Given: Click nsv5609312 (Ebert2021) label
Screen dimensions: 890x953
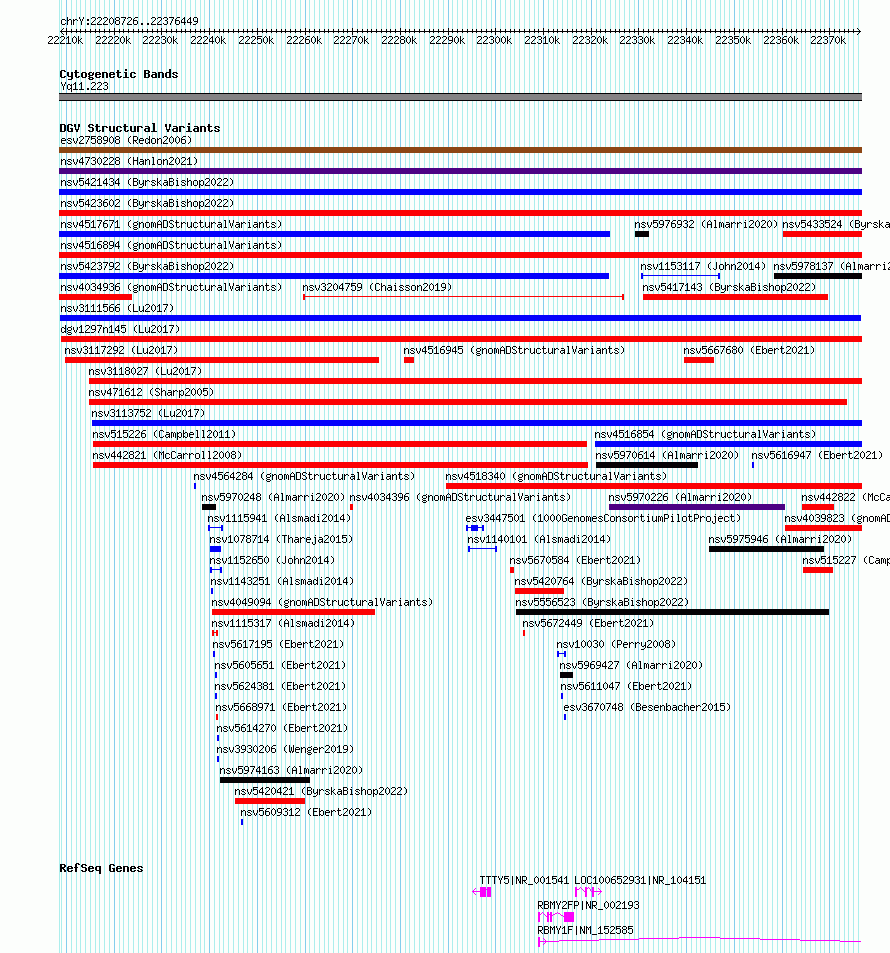Looking at the screenshot, I should coord(306,811).
